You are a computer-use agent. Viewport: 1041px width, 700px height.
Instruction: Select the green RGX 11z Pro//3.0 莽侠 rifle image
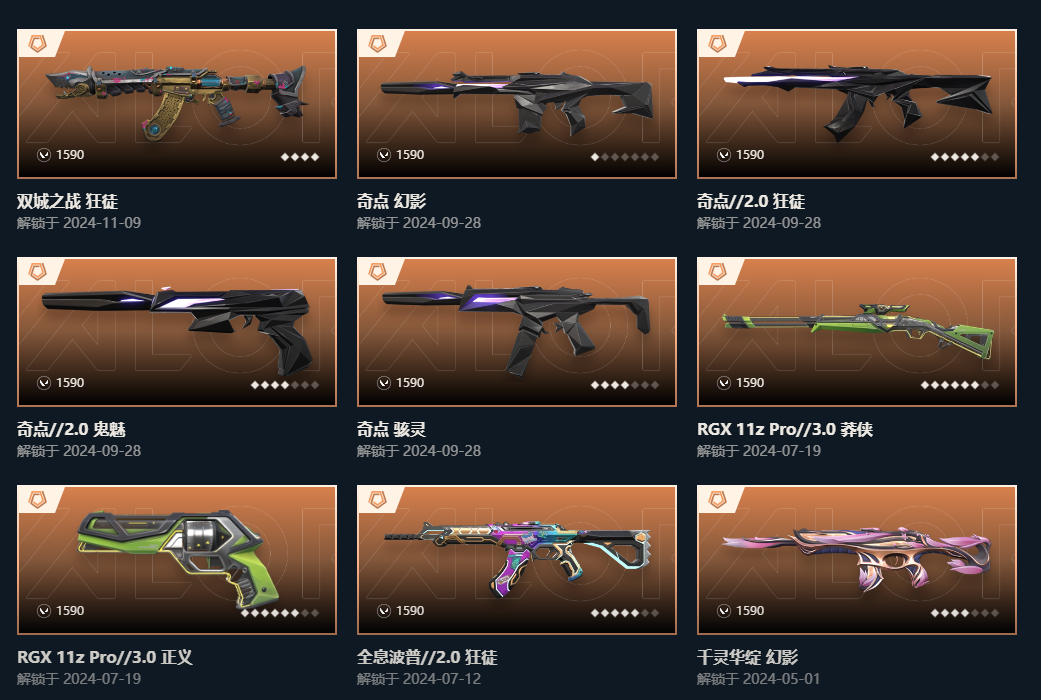tap(856, 331)
